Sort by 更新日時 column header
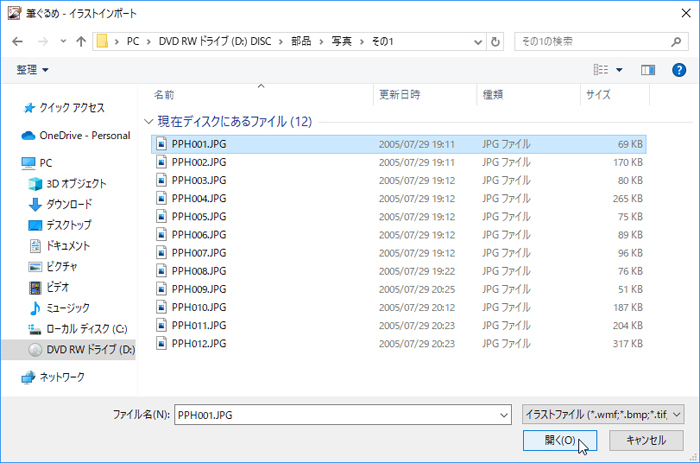 coord(399,95)
